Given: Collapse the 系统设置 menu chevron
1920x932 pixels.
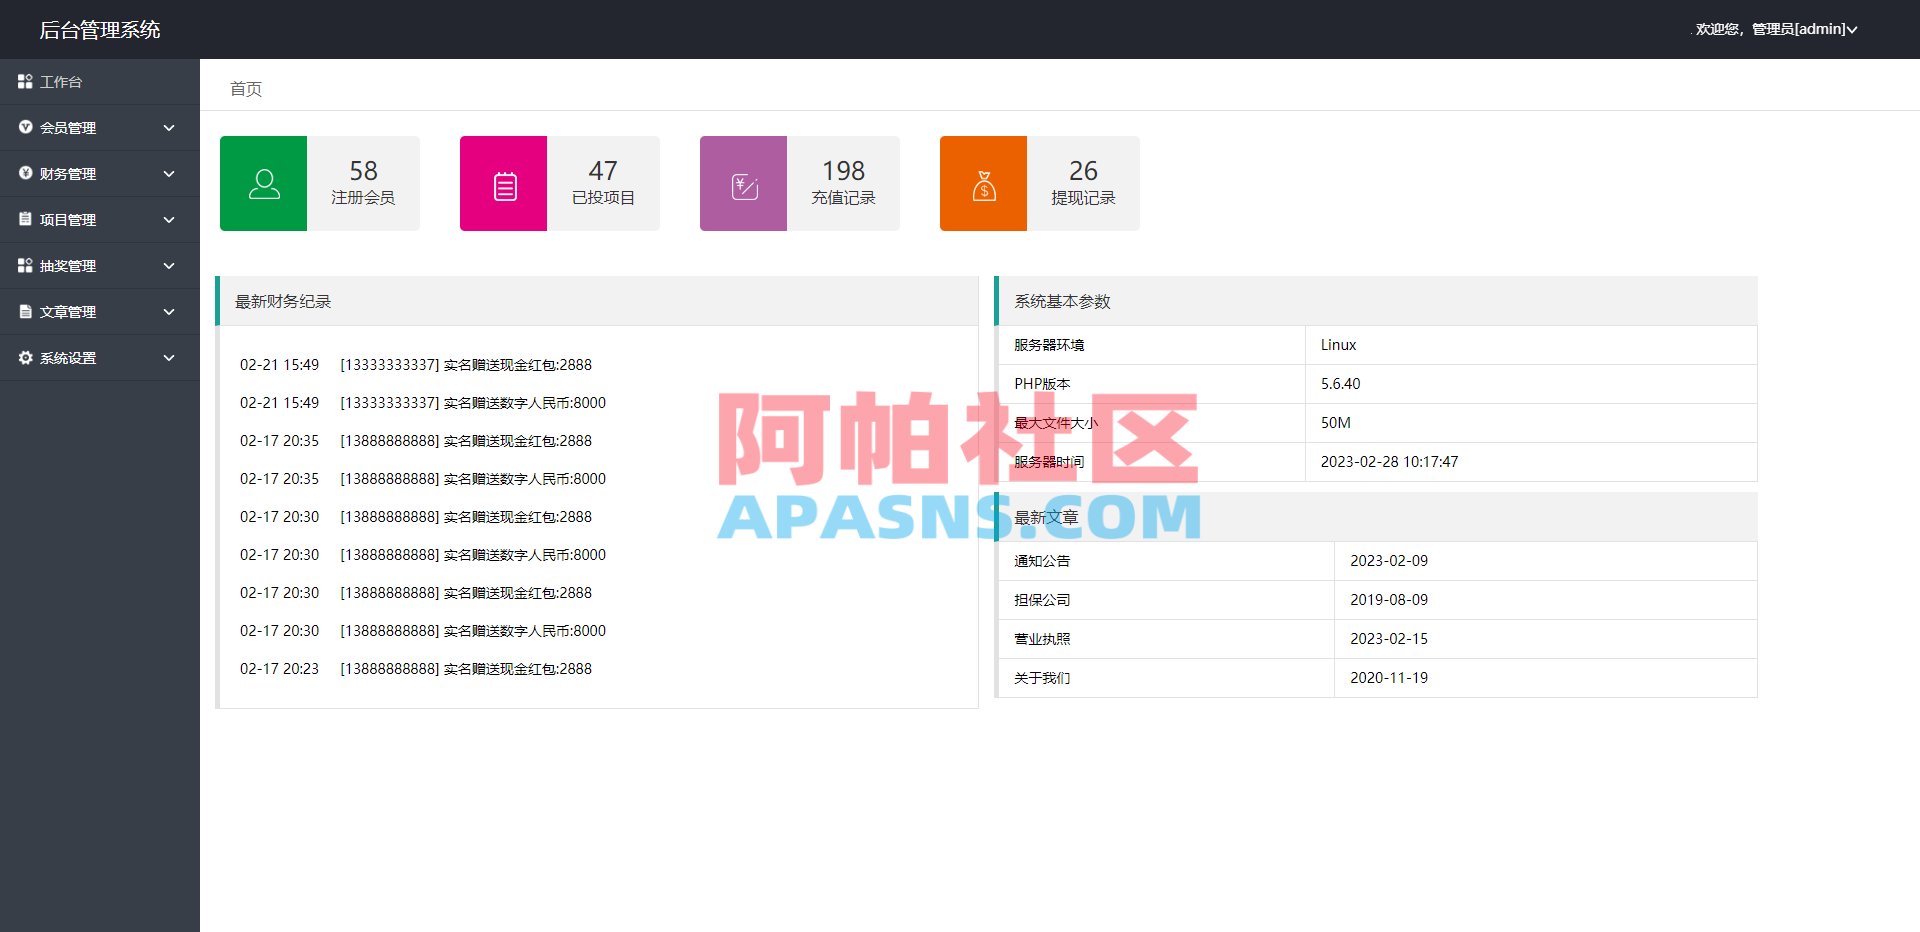Looking at the screenshot, I should 169,357.
